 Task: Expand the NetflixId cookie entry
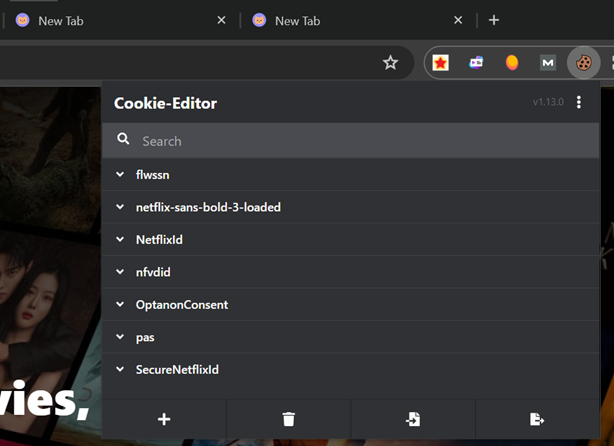tap(351, 240)
